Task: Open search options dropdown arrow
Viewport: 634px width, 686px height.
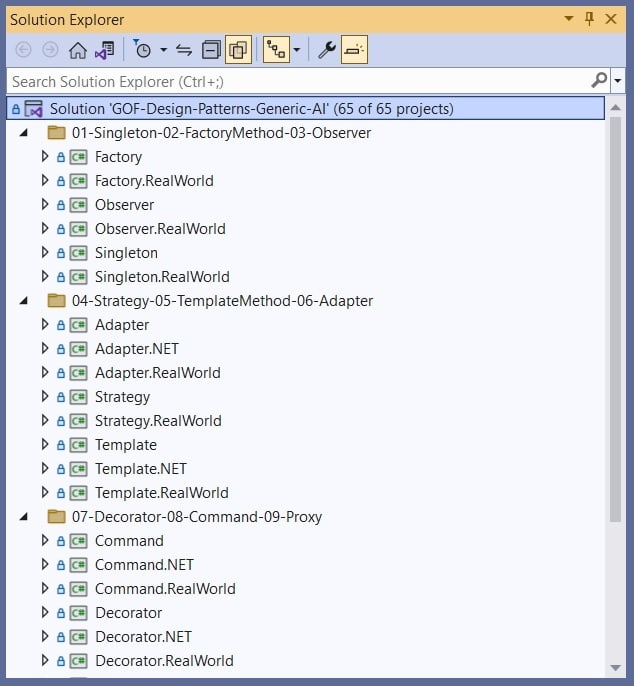Action: click(x=618, y=80)
